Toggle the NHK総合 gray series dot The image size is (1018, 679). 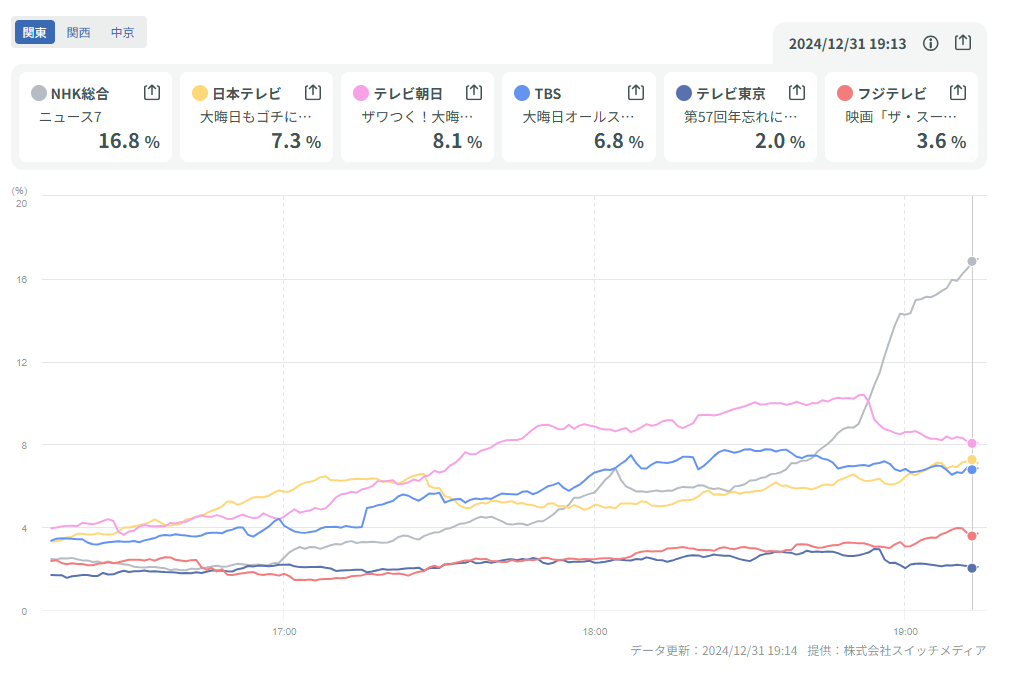[39, 93]
